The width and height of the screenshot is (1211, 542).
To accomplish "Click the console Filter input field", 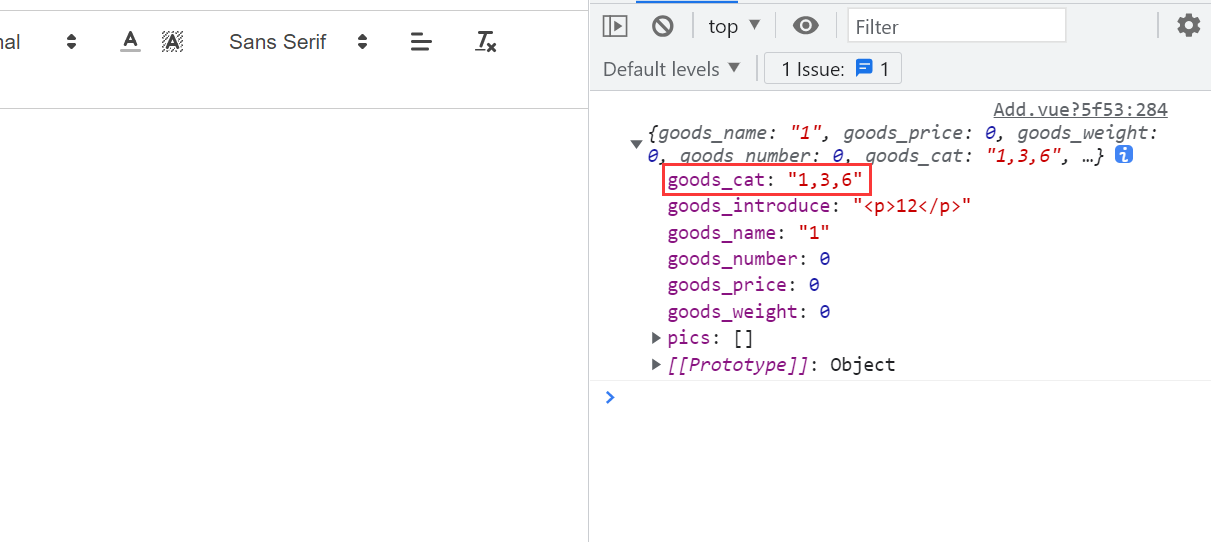I will 956,26.
